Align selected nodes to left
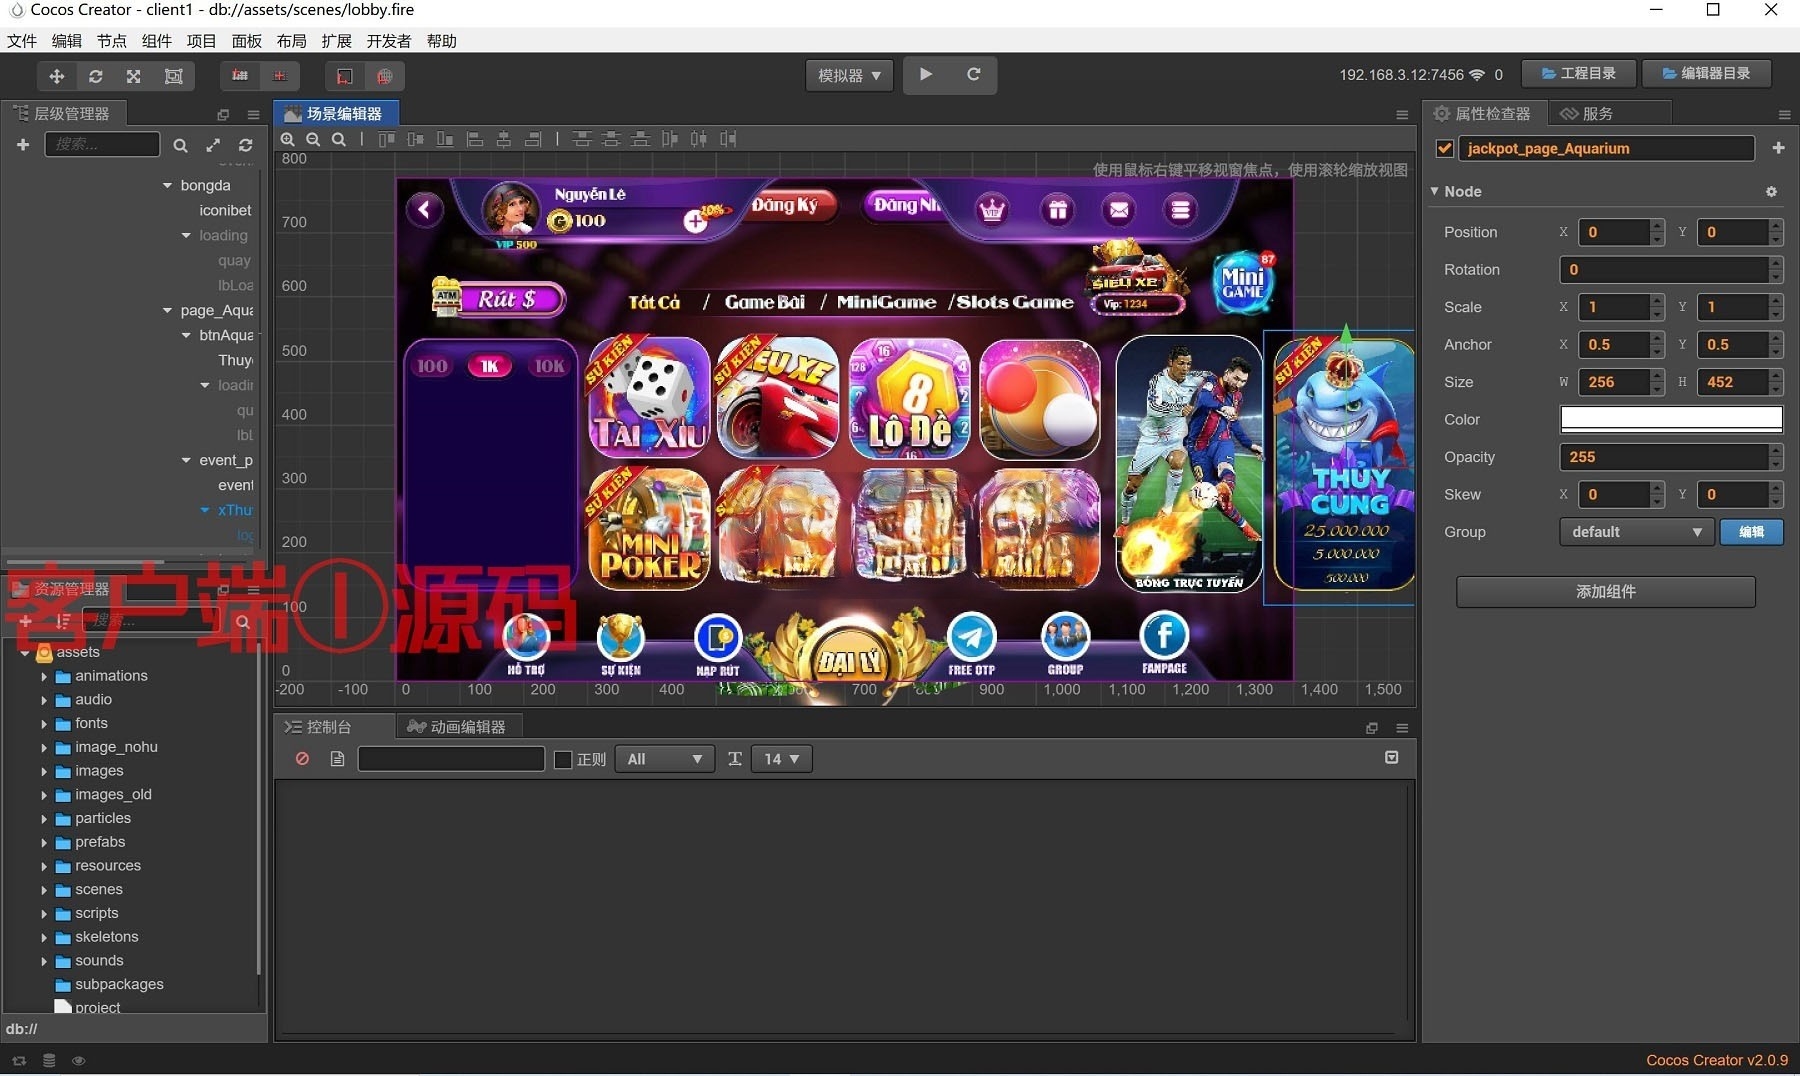Viewport: 1800px width, 1076px height. coord(475,140)
